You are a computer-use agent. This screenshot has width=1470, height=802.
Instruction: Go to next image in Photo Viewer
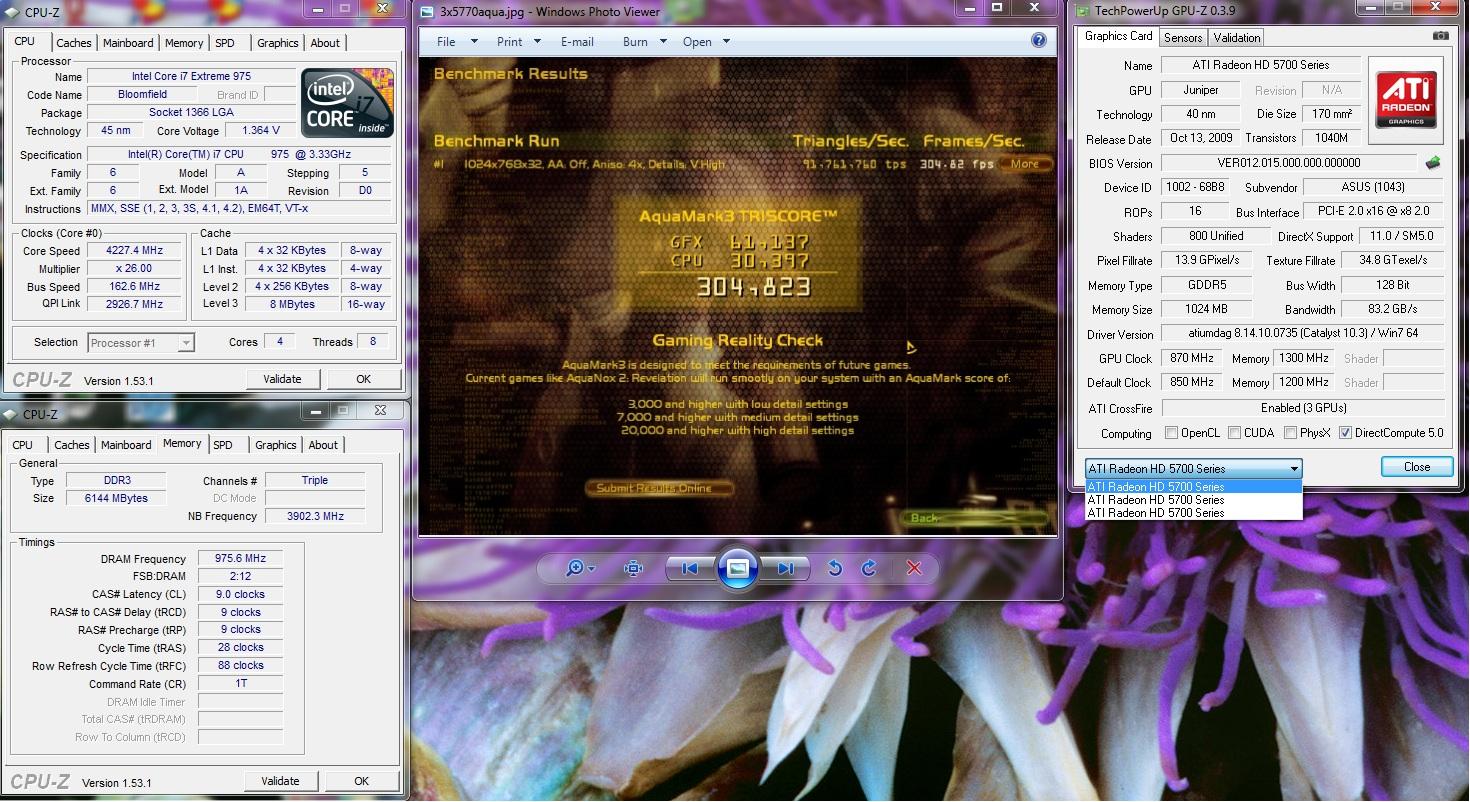(785, 568)
